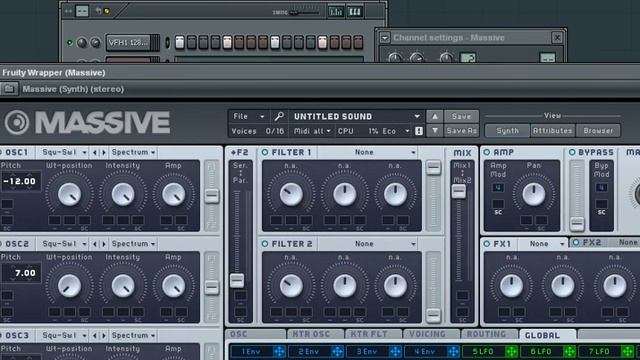Select the Browser view button
The width and height of the screenshot is (640, 360).
[x=598, y=131]
